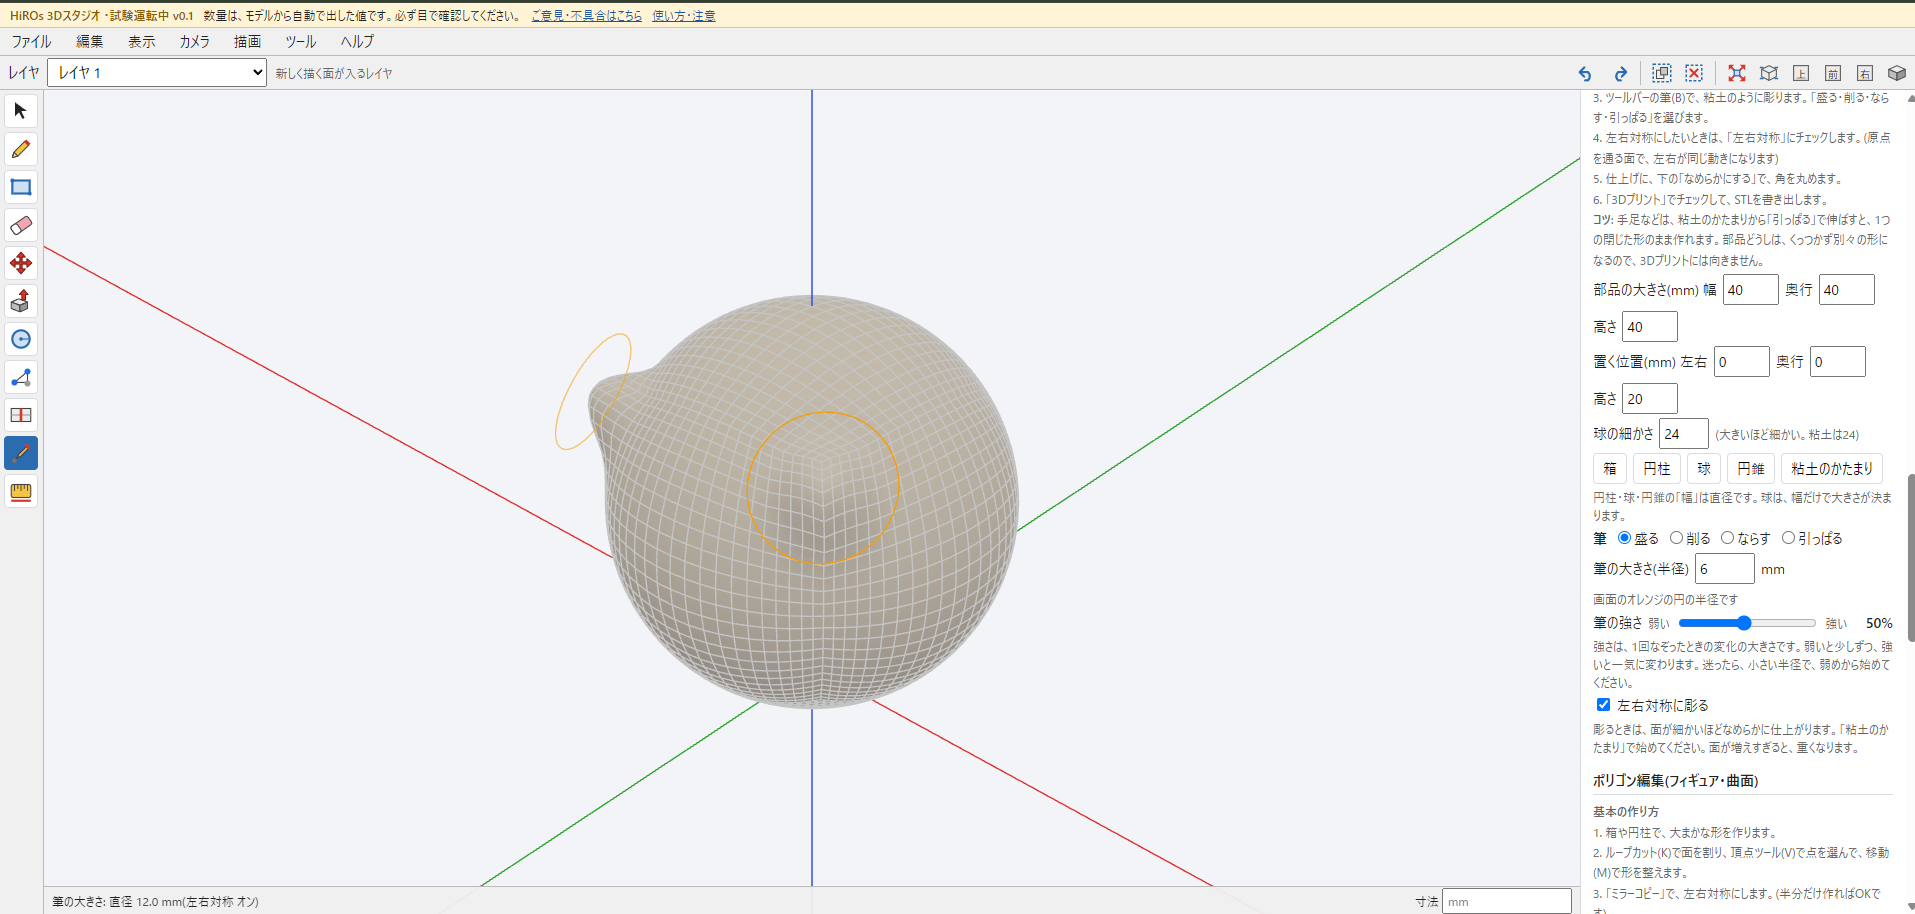1915x914 pixels.
Task: Switch to top view (上) icon
Action: [x=1801, y=73]
